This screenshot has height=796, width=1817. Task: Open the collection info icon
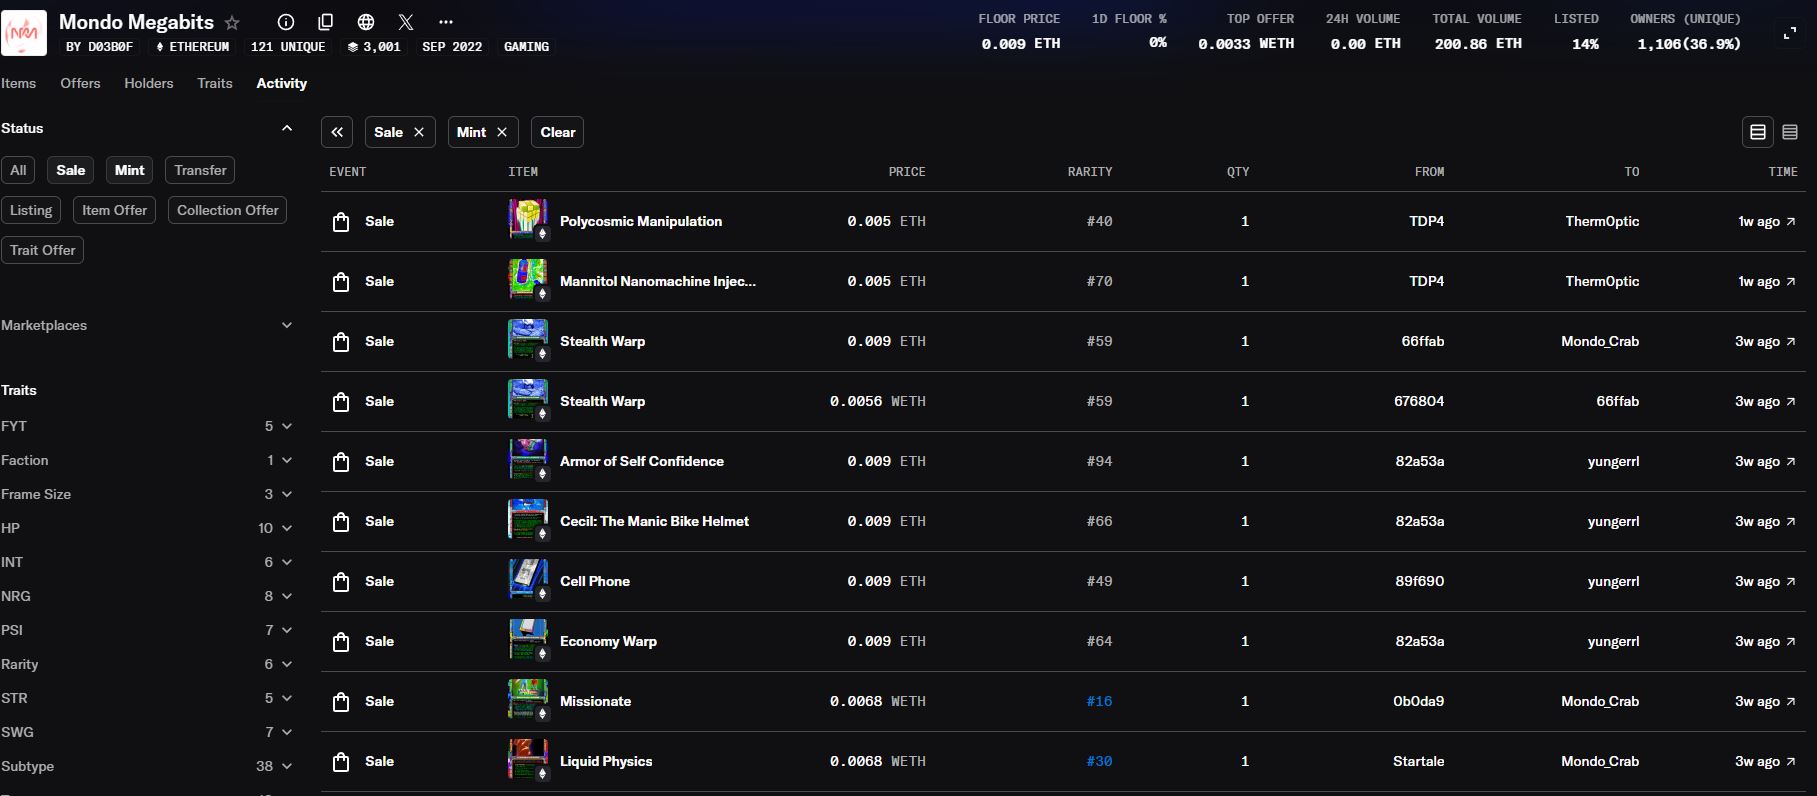tap(286, 22)
